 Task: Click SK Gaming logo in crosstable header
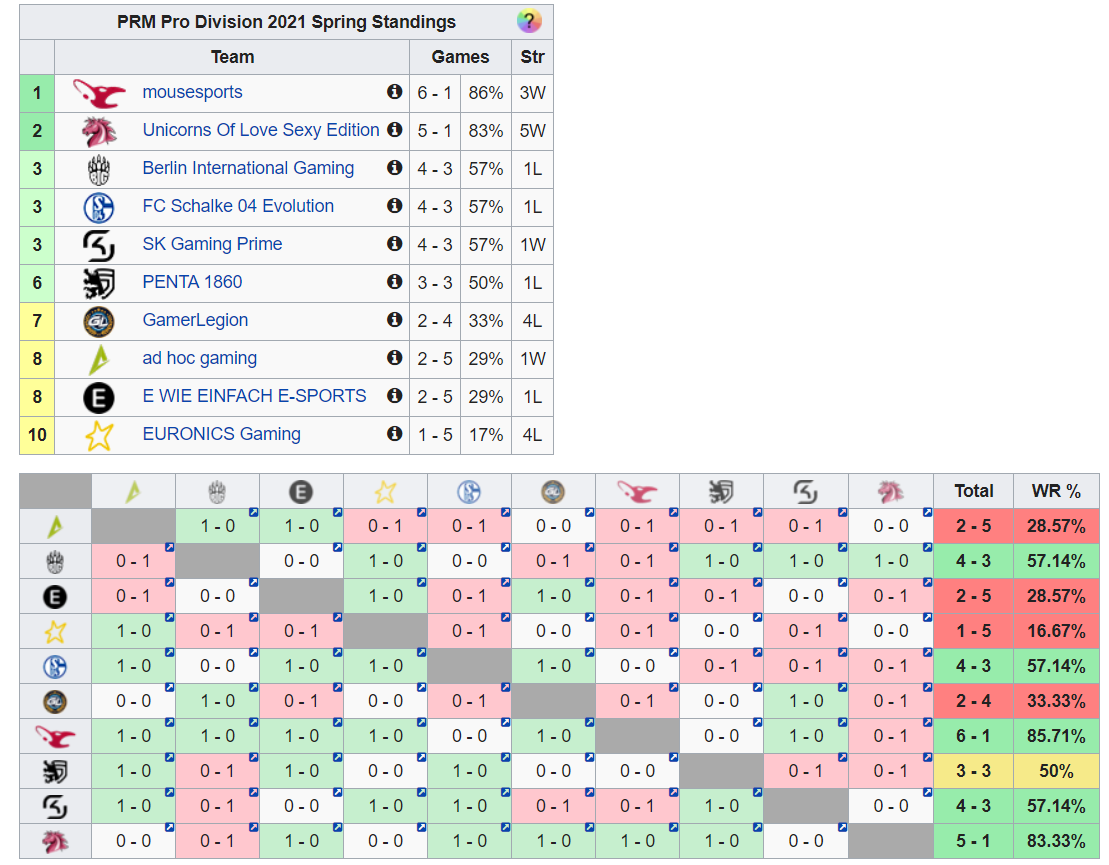coord(805,491)
